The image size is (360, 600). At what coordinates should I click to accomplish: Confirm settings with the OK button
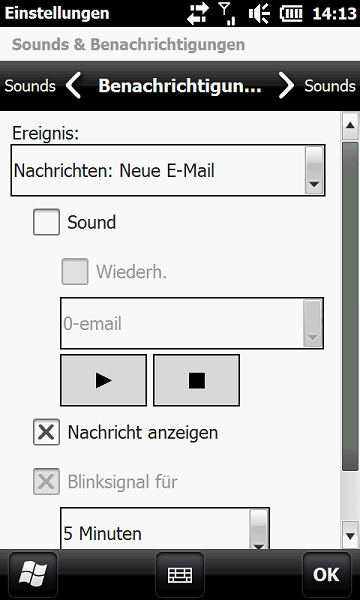click(x=326, y=575)
